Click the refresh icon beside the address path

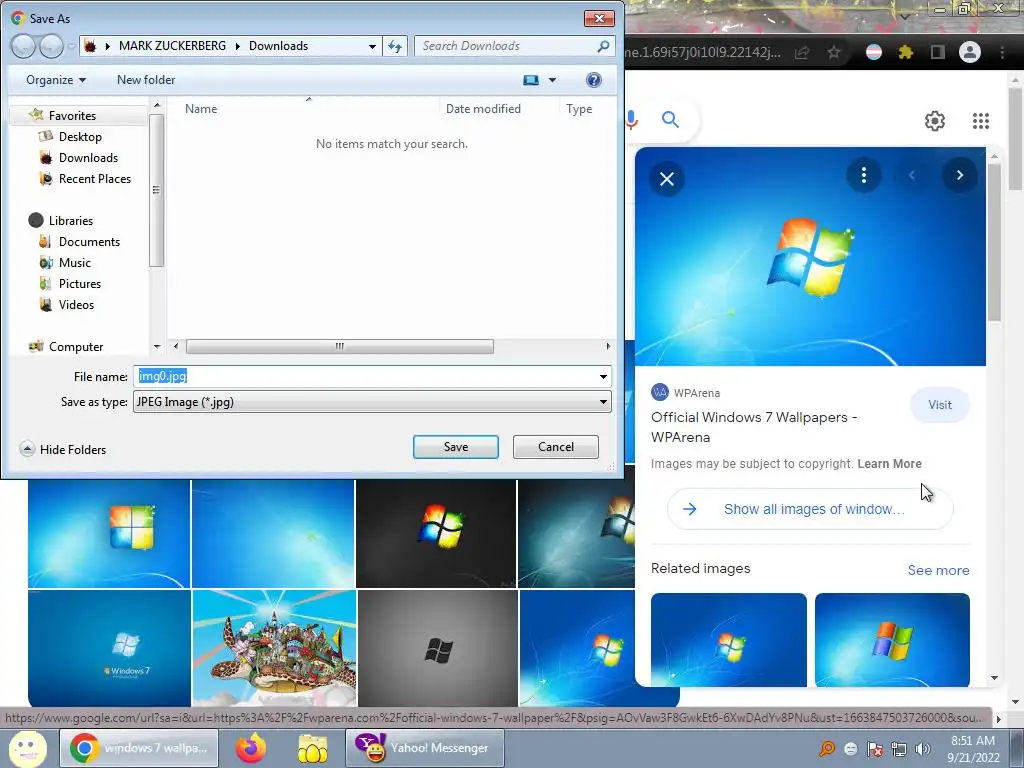pos(395,46)
